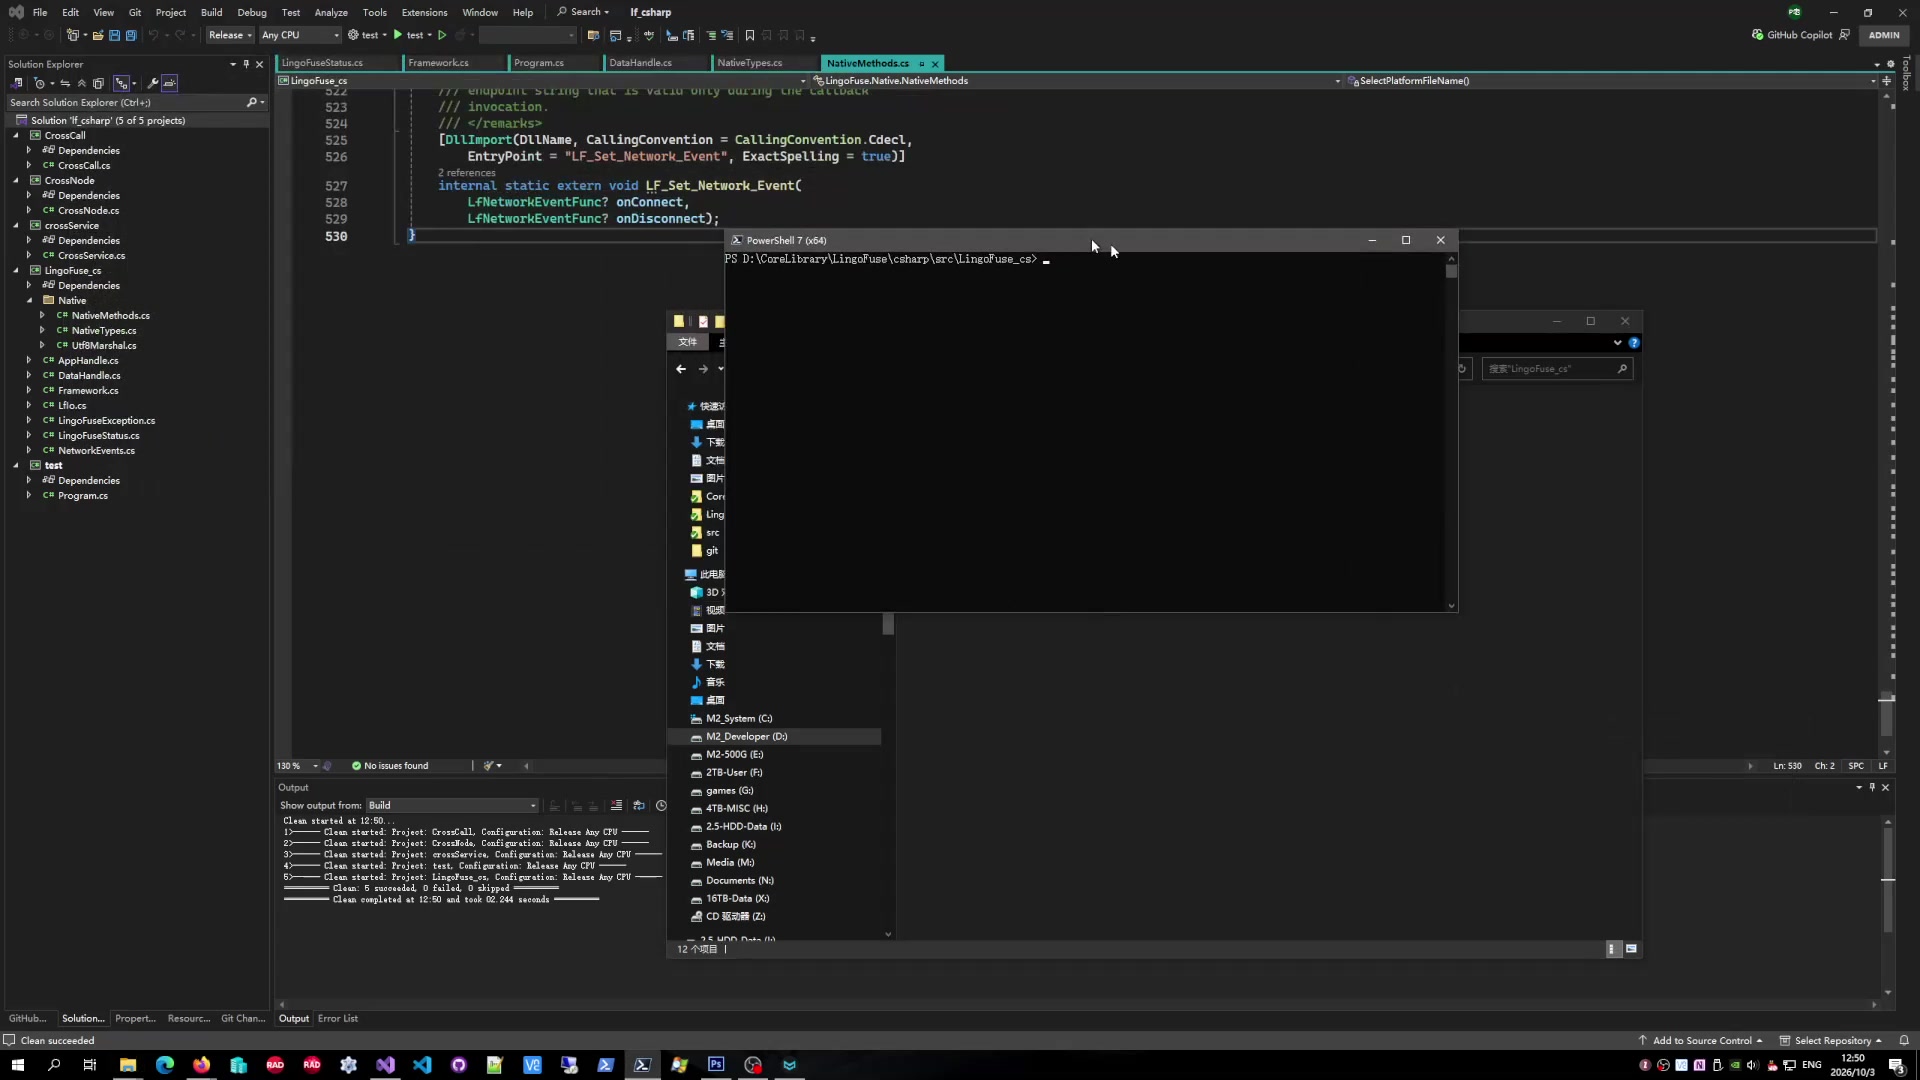Click Clear All in the Output toolbar
Viewport: 1920px width, 1080px height.
click(x=616, y=806)
